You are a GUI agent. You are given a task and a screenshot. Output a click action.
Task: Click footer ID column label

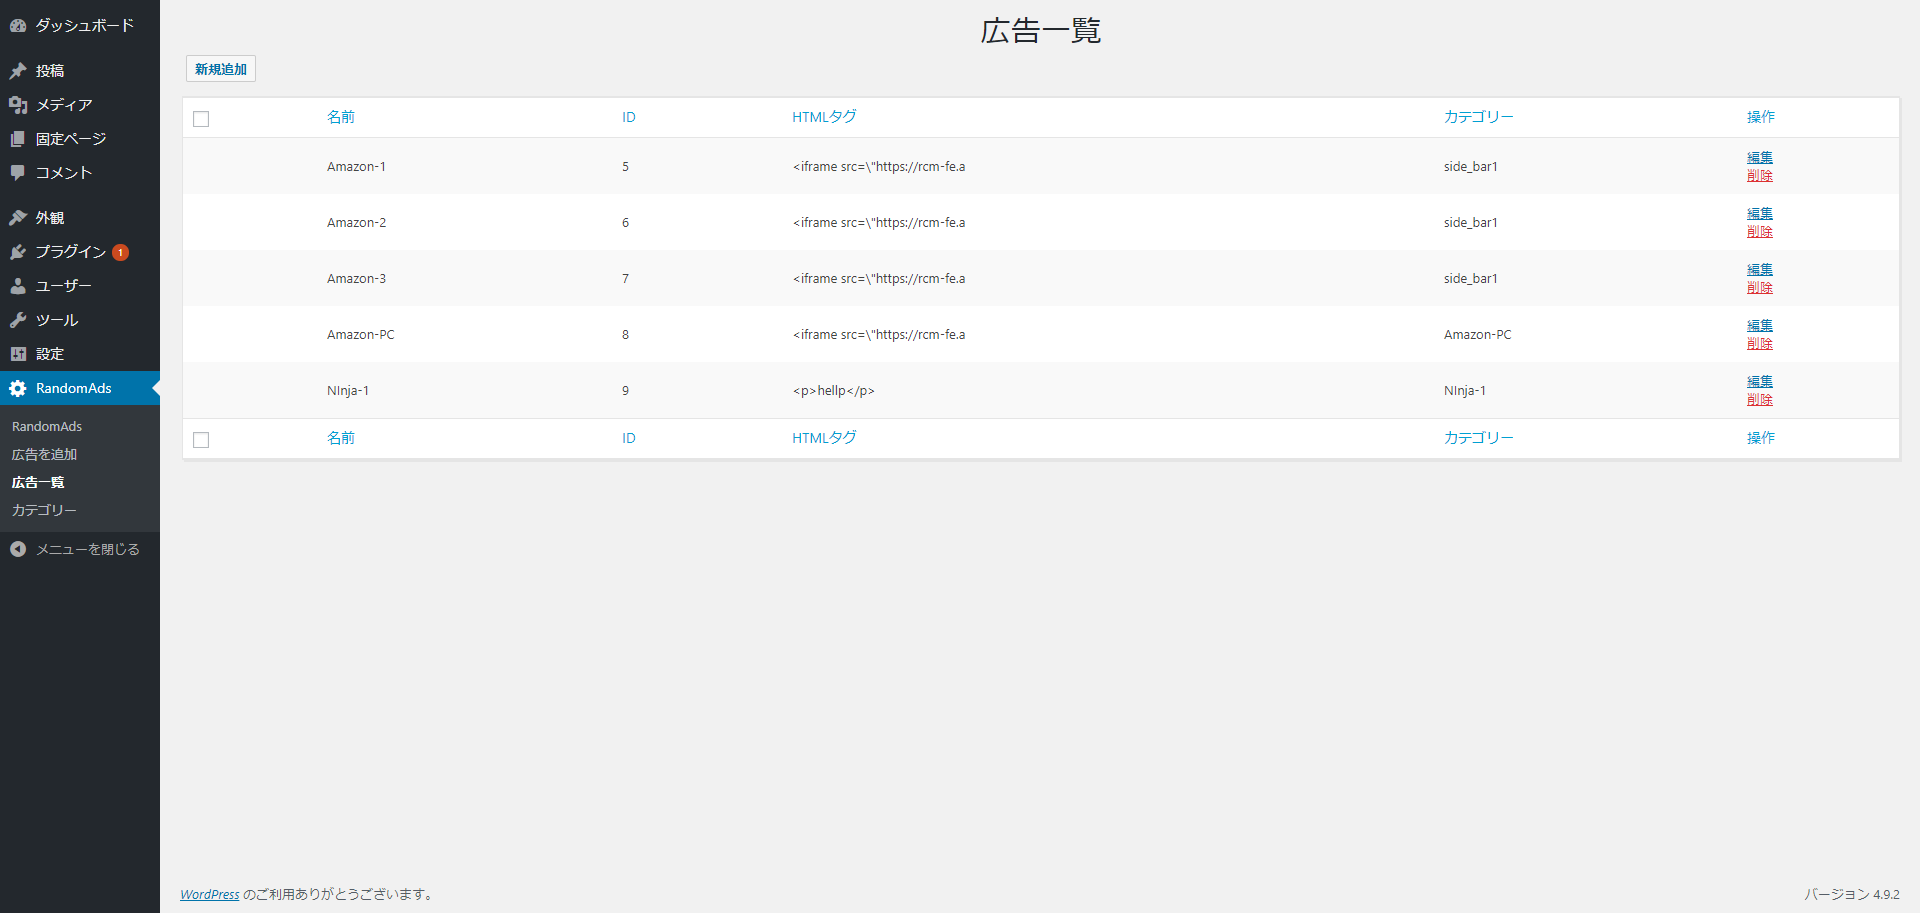pyautogui.click(x=629, y=438)
